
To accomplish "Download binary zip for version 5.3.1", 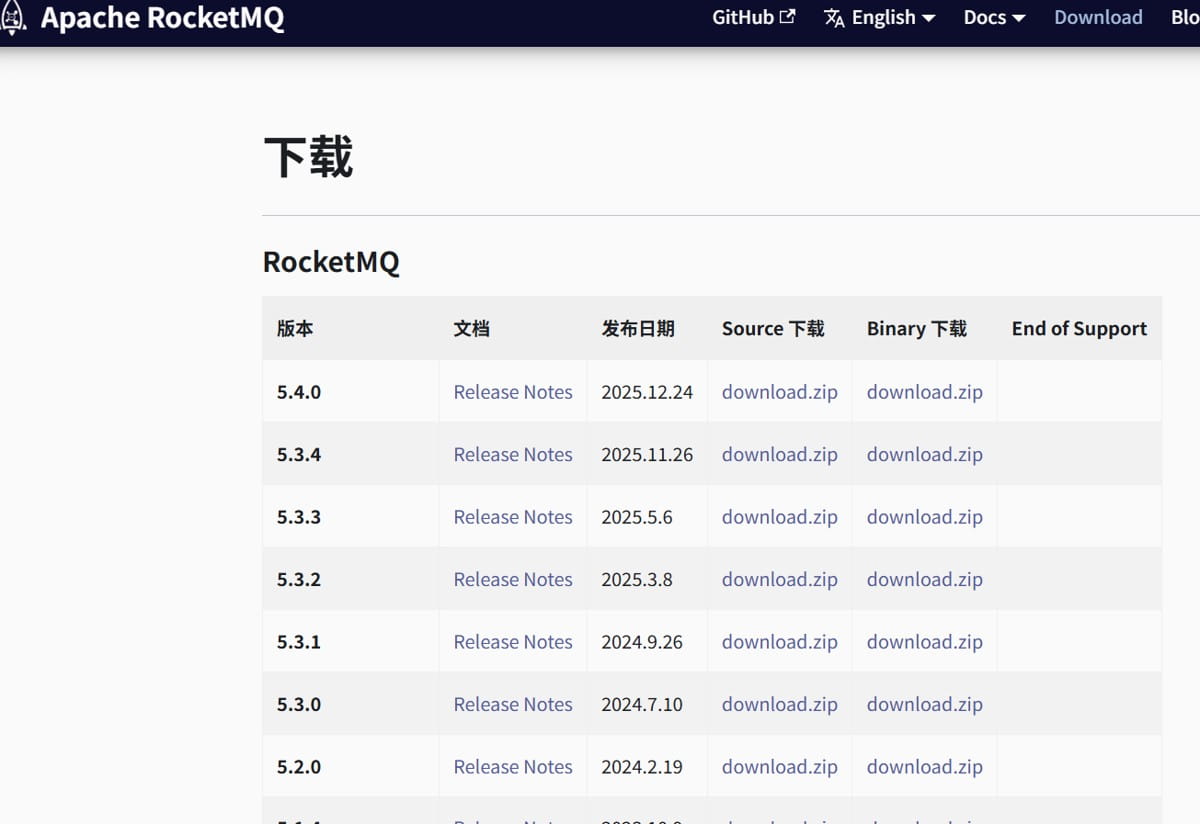I will click(x=924, y=642).
